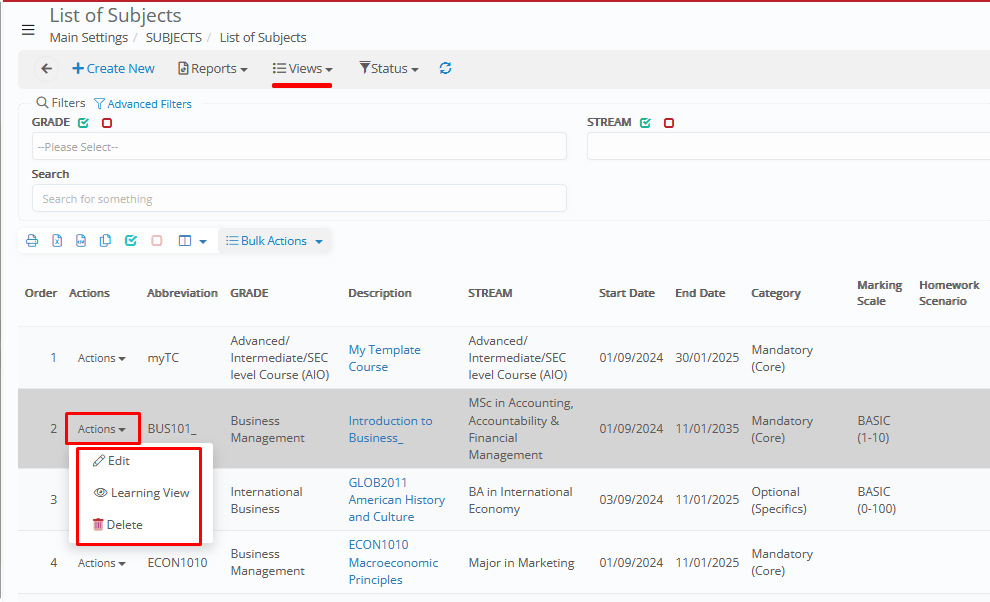
Task: Open the GRADE Please Select combo box
Action: pyautogui.click(x=299, y=147)
